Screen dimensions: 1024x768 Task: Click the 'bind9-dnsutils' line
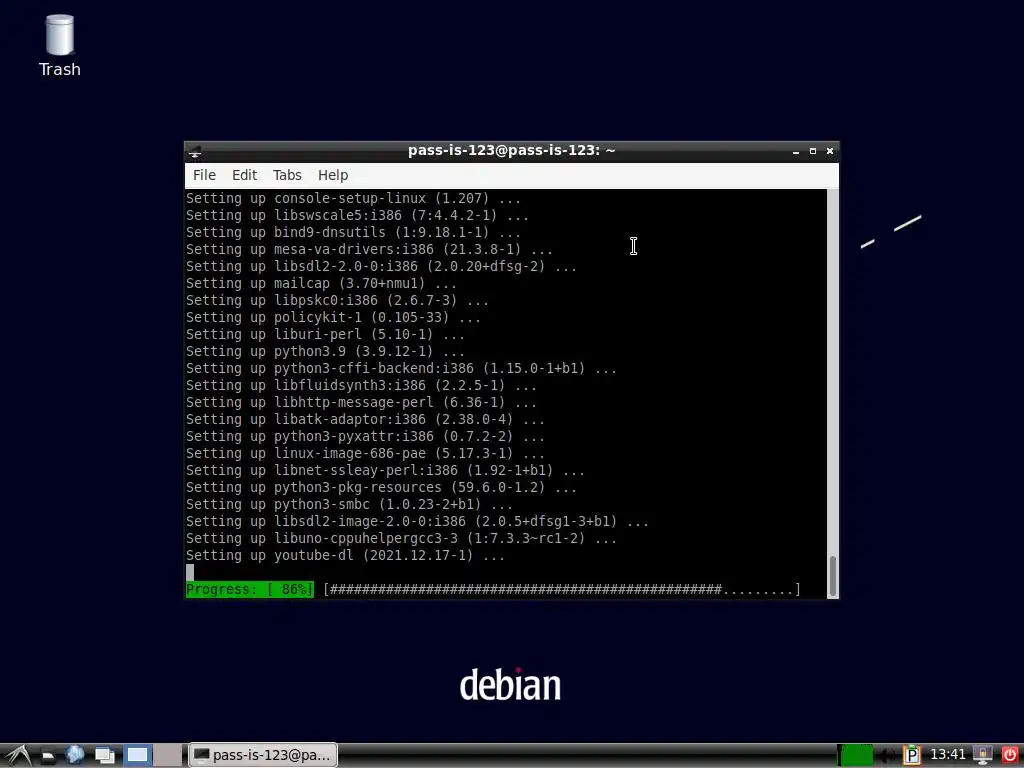(353, 232)
